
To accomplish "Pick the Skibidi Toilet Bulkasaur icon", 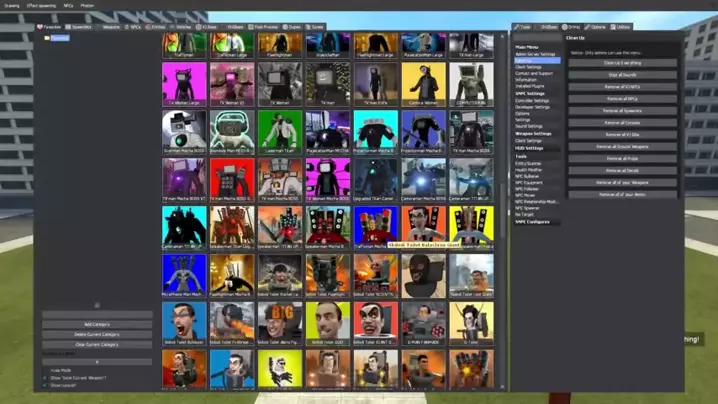I will [184, 322].
